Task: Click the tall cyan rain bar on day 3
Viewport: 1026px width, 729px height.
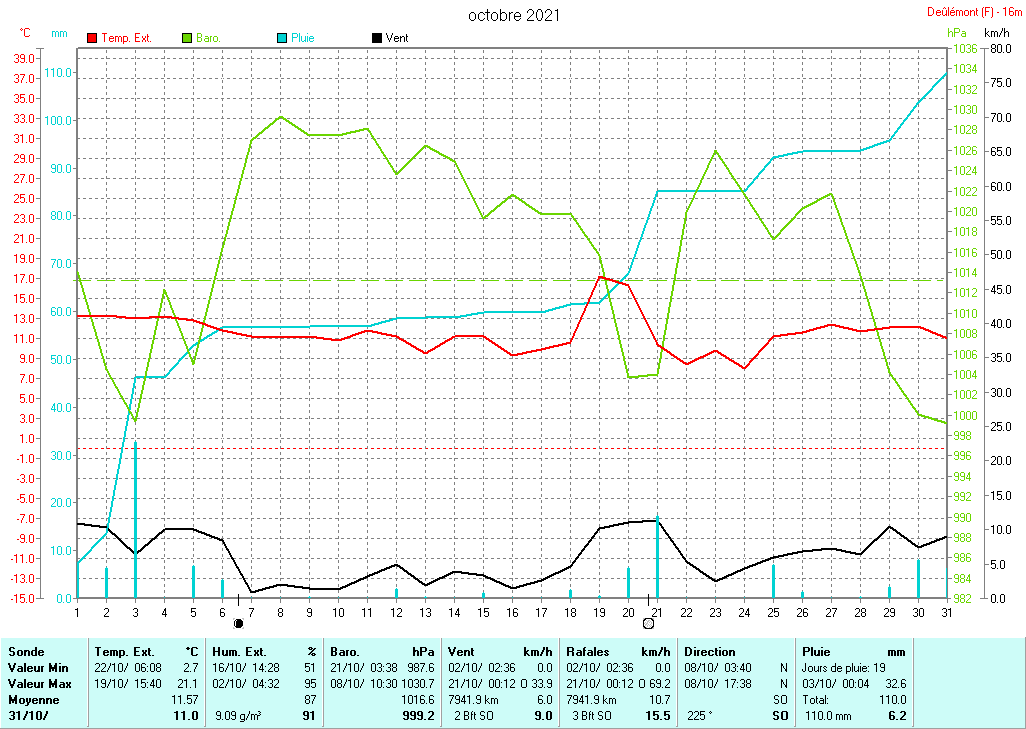Action: coord(136,520)
